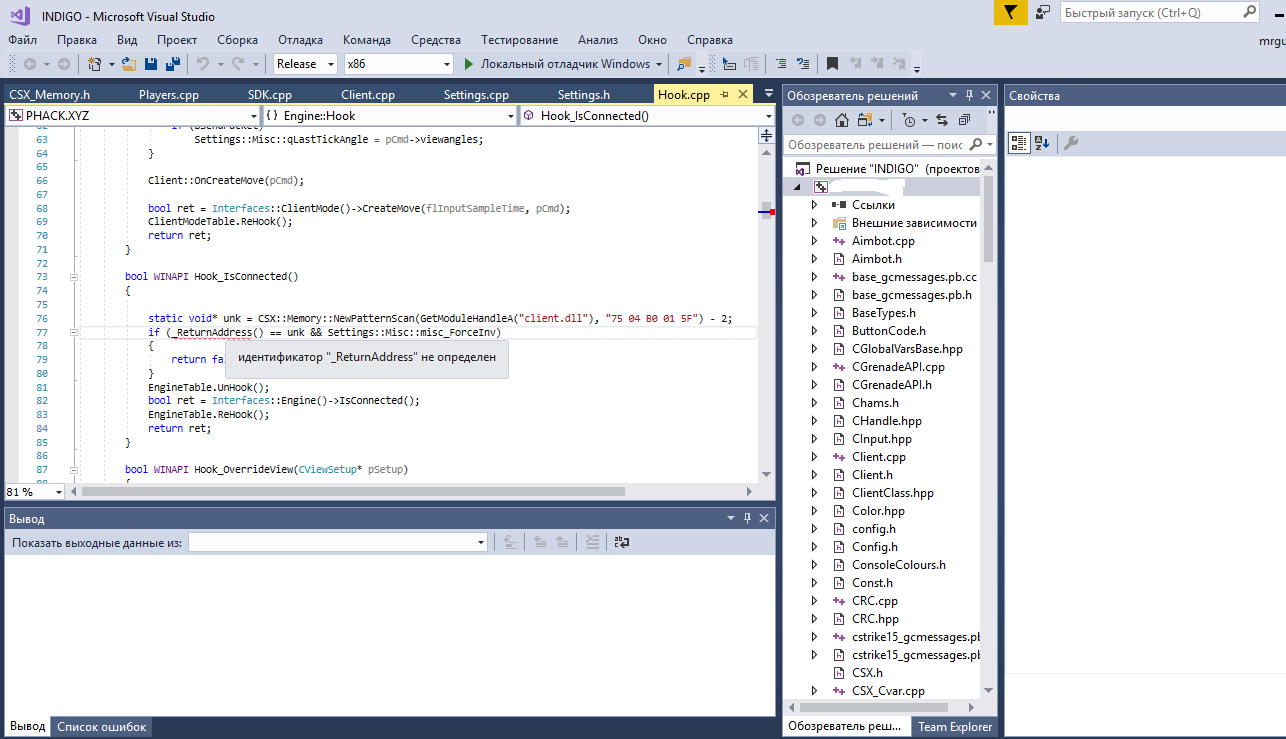Toggle the bookmark icon in toolbar
Image resolution: width=1286 pixels, height=739 pixels.
click(832, 64)
